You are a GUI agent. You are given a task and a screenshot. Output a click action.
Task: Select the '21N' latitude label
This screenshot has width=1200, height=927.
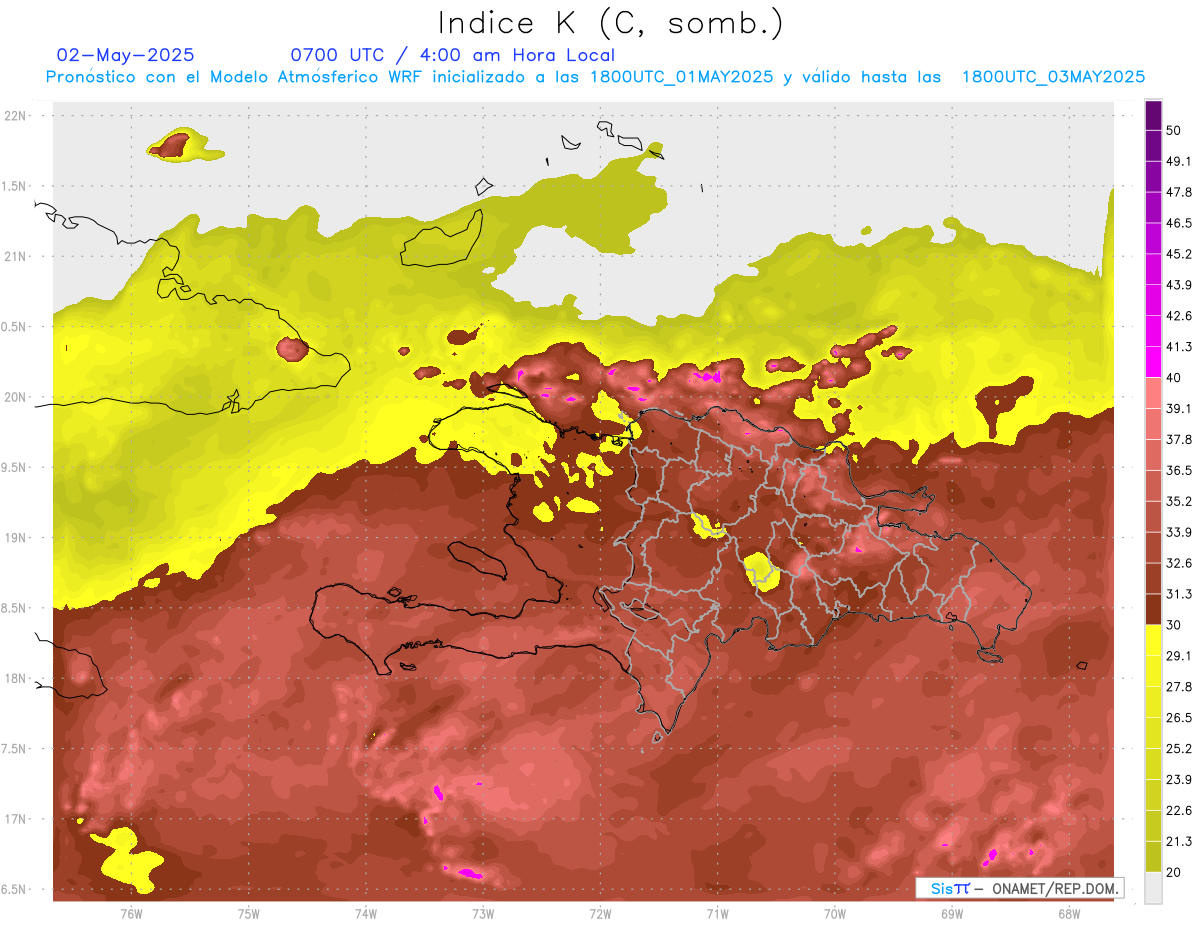tap(17, 257)
